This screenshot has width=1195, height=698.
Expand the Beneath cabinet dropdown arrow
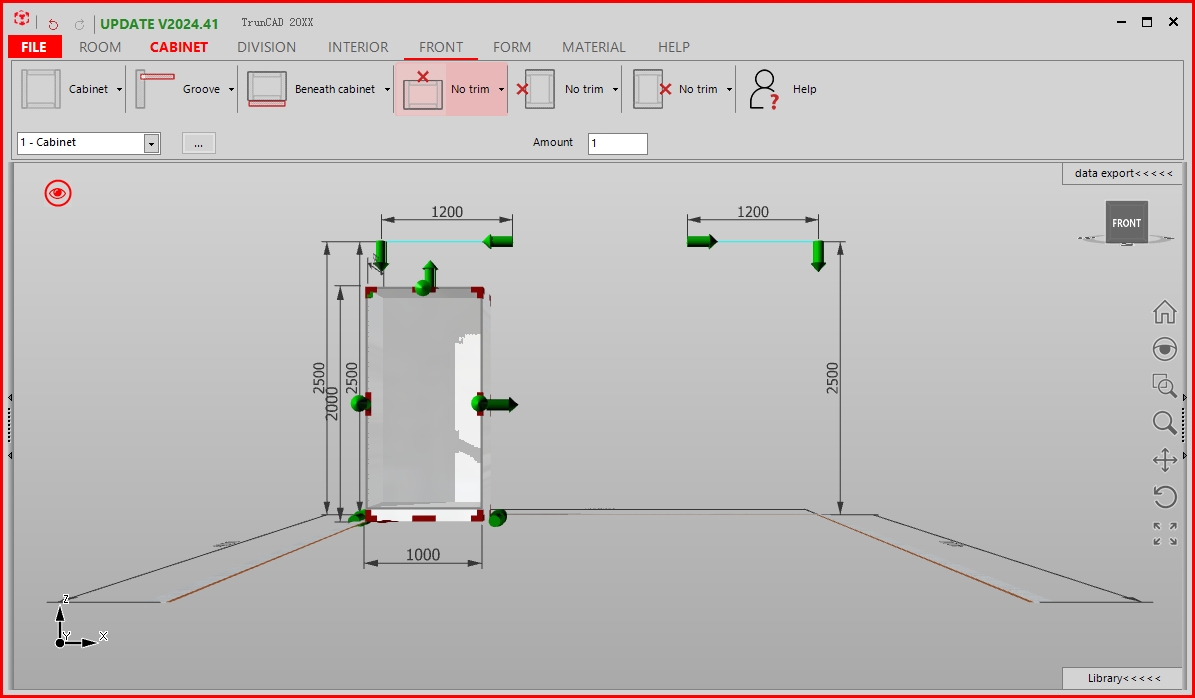[387, 90]
